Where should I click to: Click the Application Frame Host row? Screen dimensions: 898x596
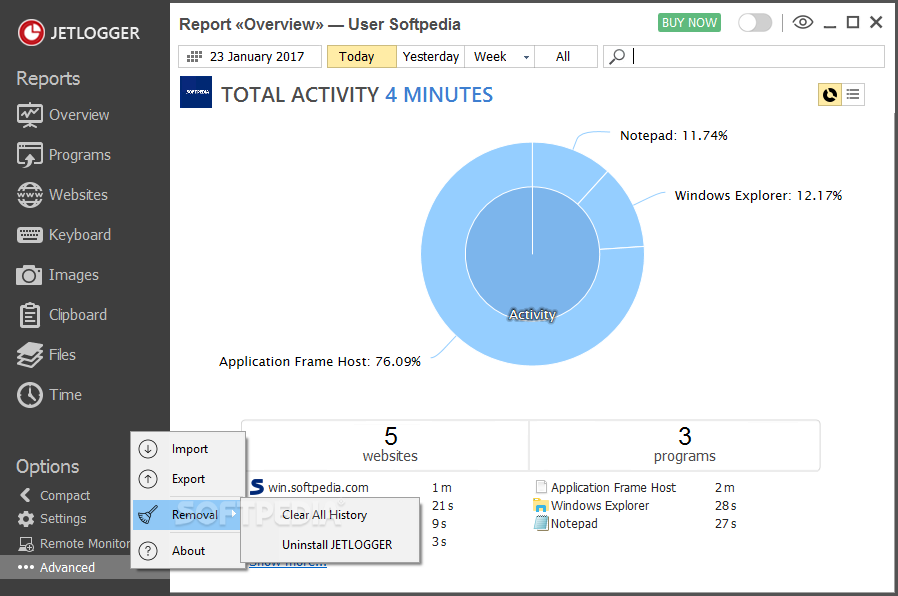(635, 487)
